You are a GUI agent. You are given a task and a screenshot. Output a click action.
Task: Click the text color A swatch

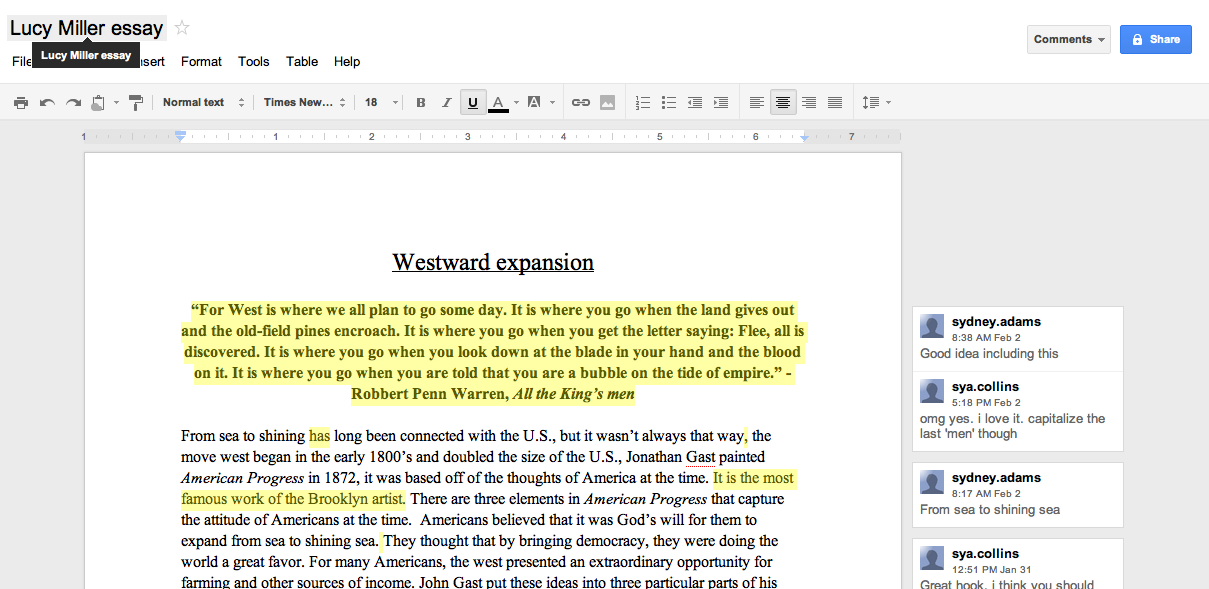[x=498, y=102]
